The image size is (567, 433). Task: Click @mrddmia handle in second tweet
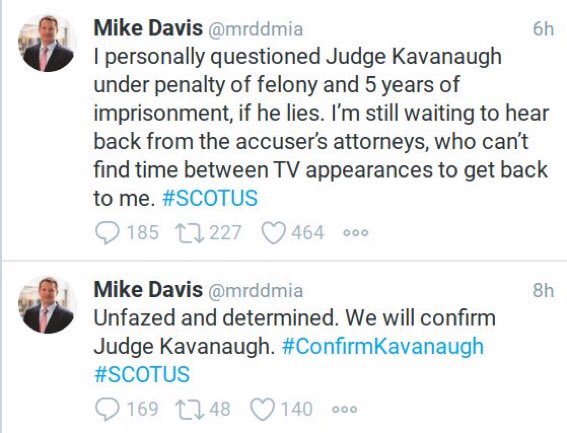[255, 291]
